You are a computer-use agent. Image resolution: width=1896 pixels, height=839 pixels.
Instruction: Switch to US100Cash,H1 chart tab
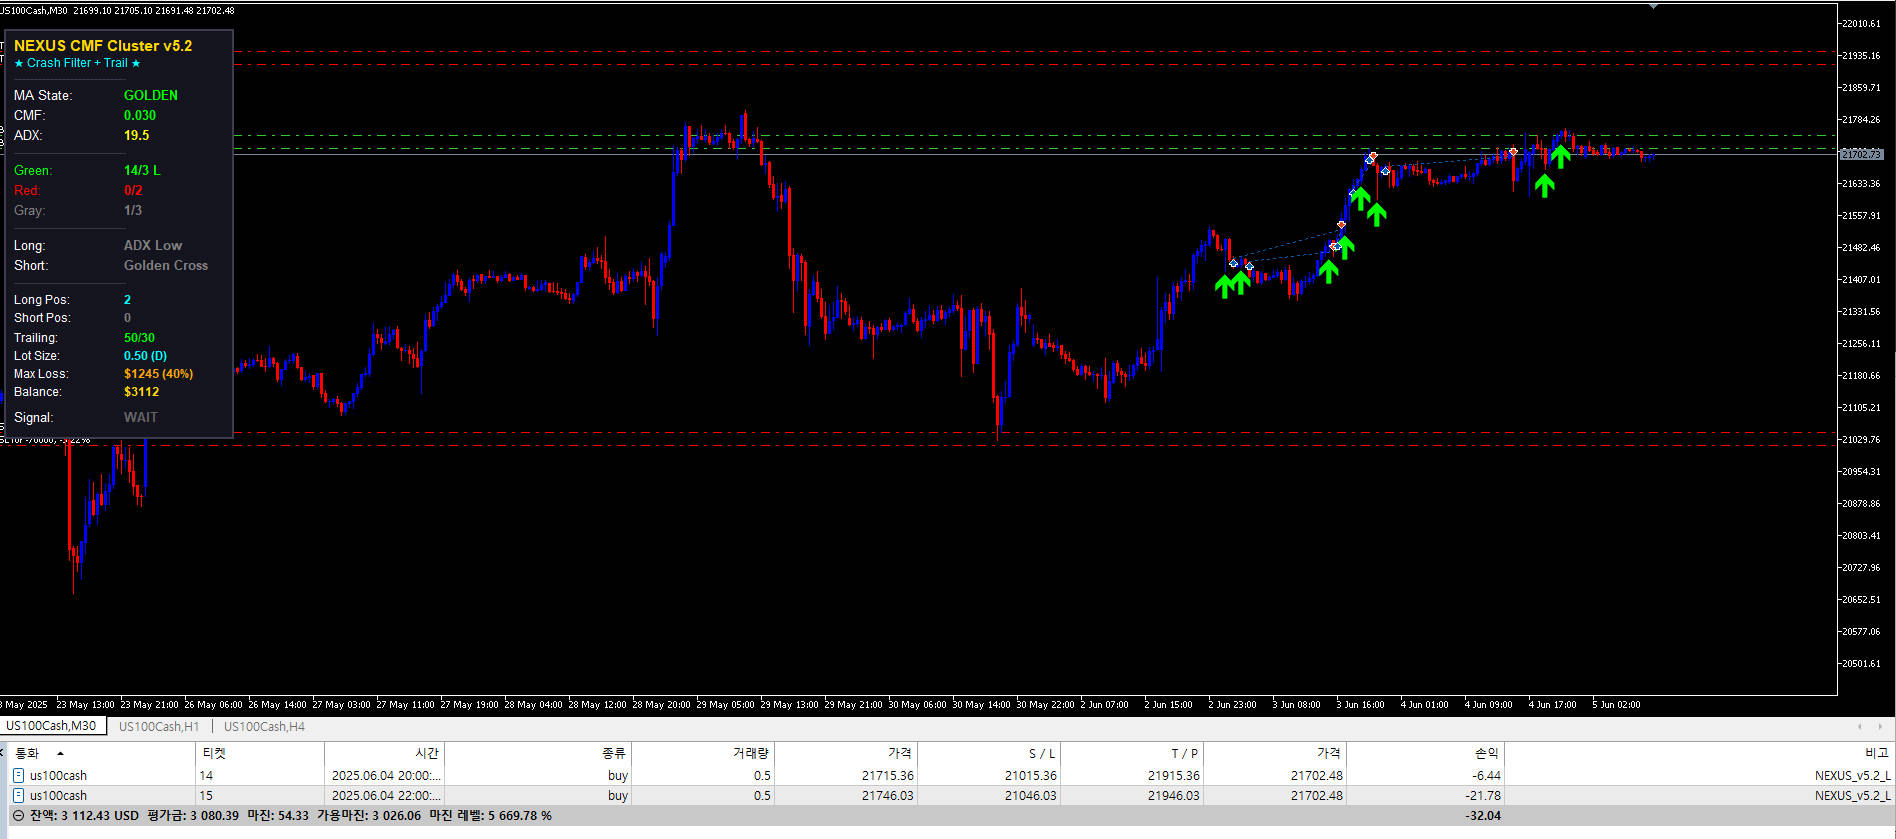coord(159,726)
